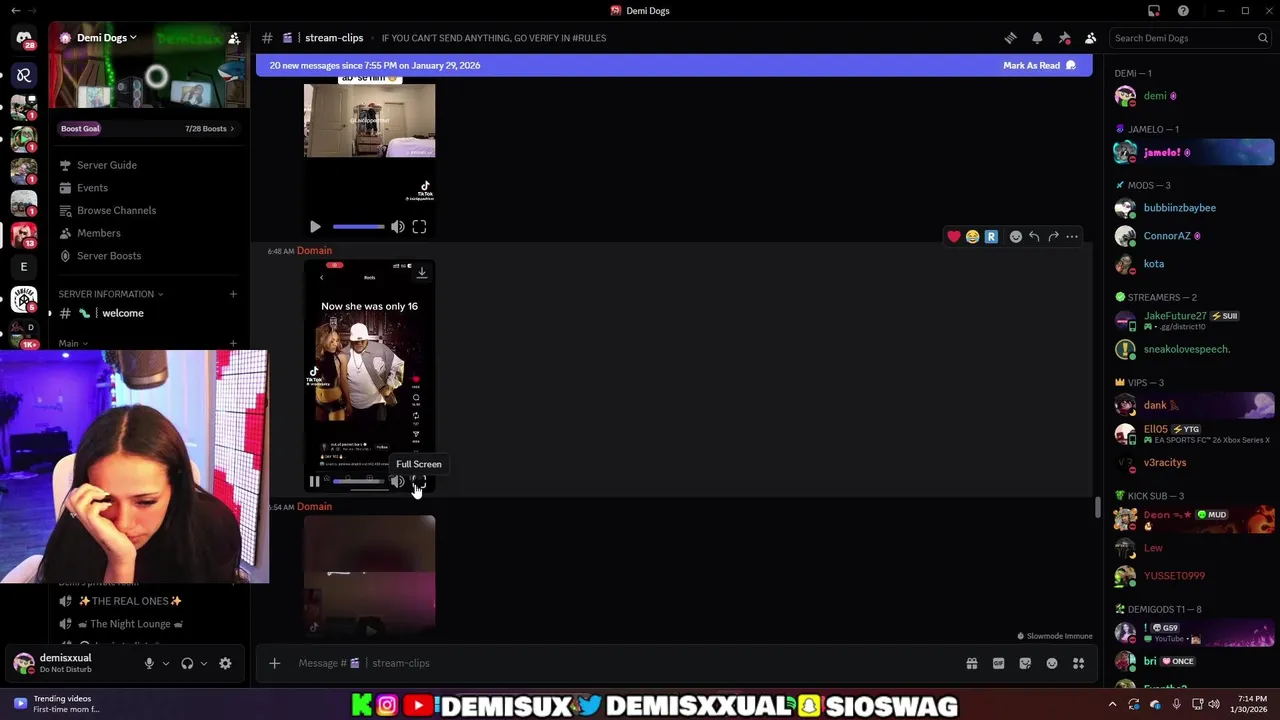Open Server Boosts
This screenshot has width=1280, height=720.
coord(109,256)
